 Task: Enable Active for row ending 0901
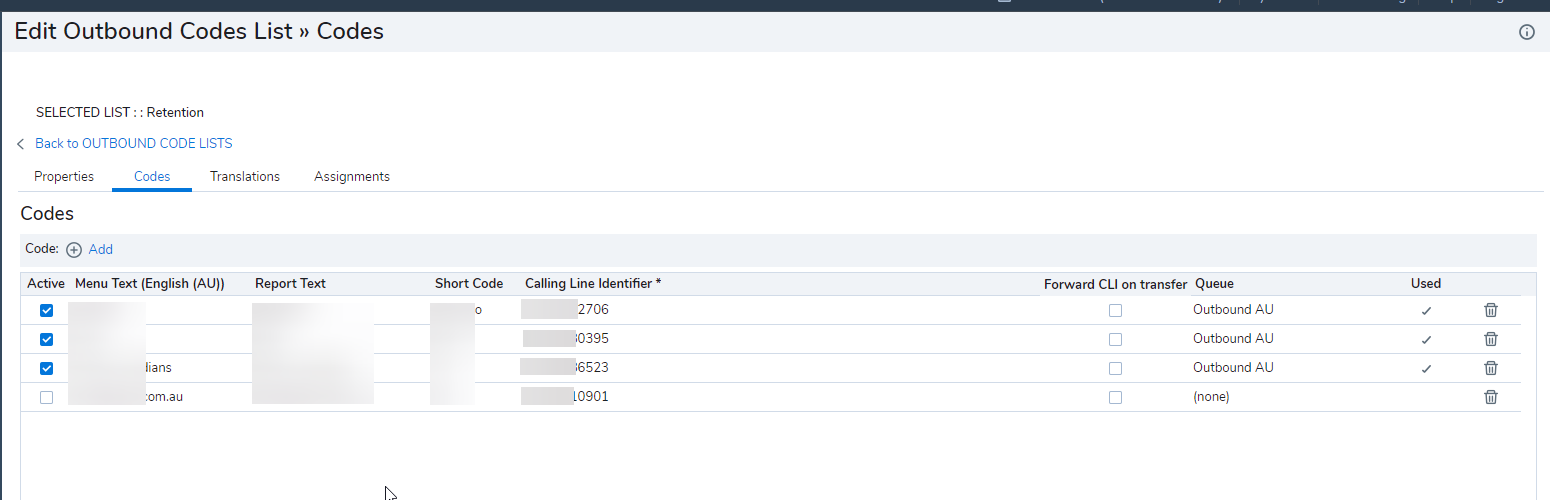[46, 398]
